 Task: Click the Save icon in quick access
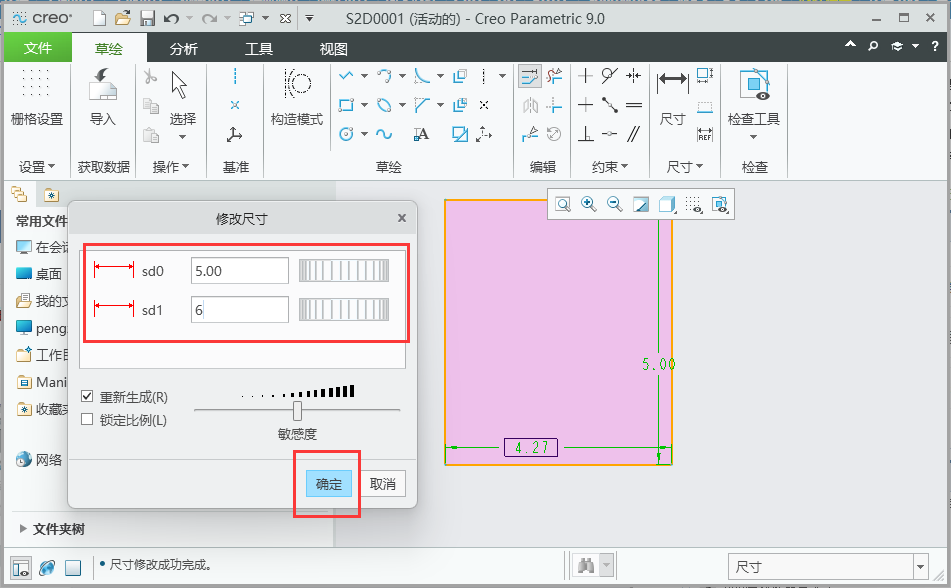147,19
